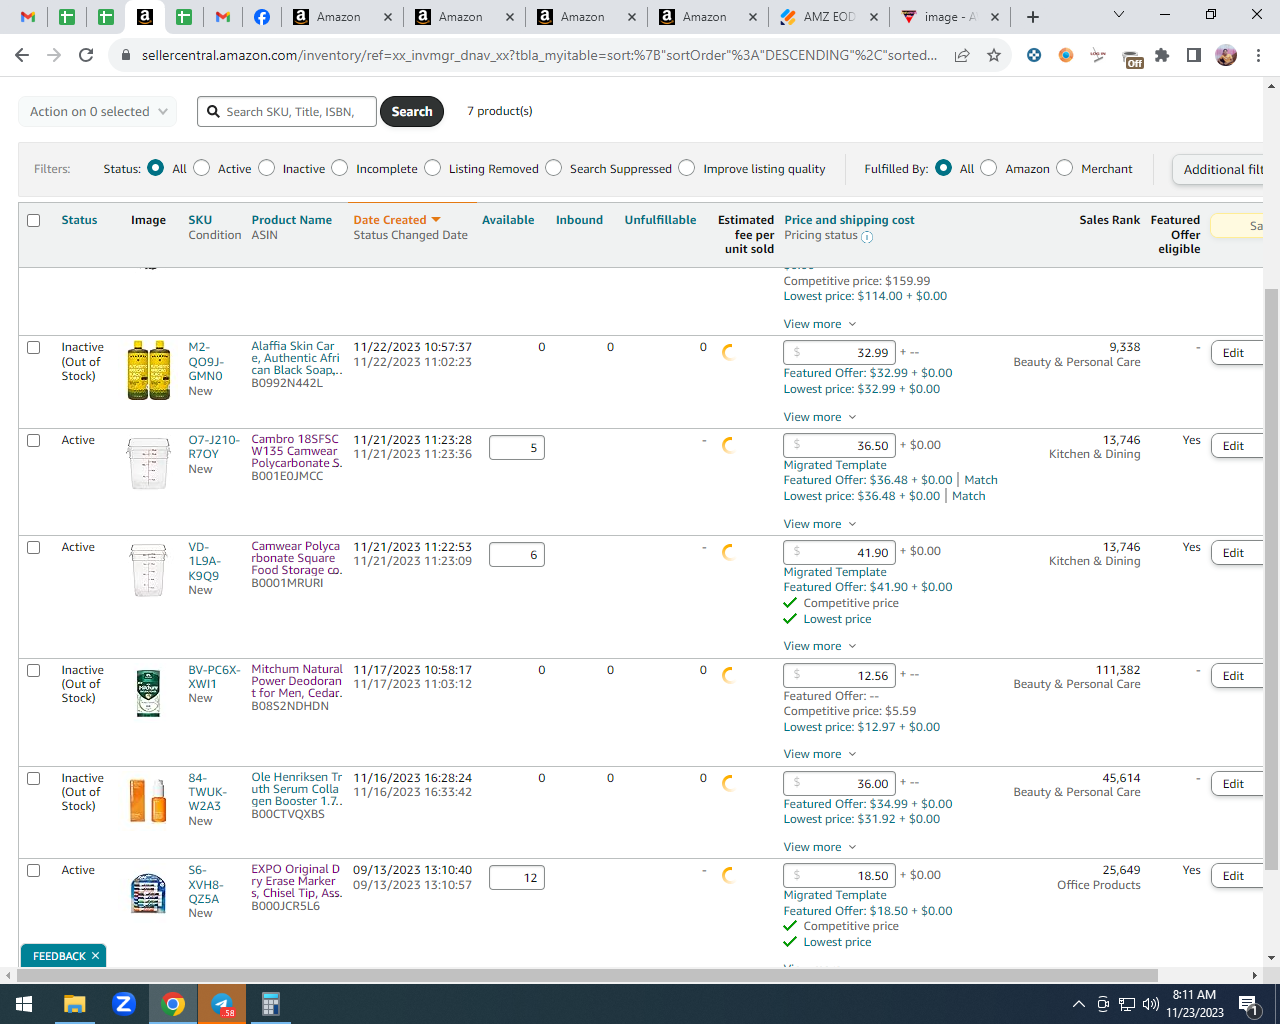Click the volume icon in system tray
Screen dimensions: 1280x1024
click(x=1151, y=1004)
